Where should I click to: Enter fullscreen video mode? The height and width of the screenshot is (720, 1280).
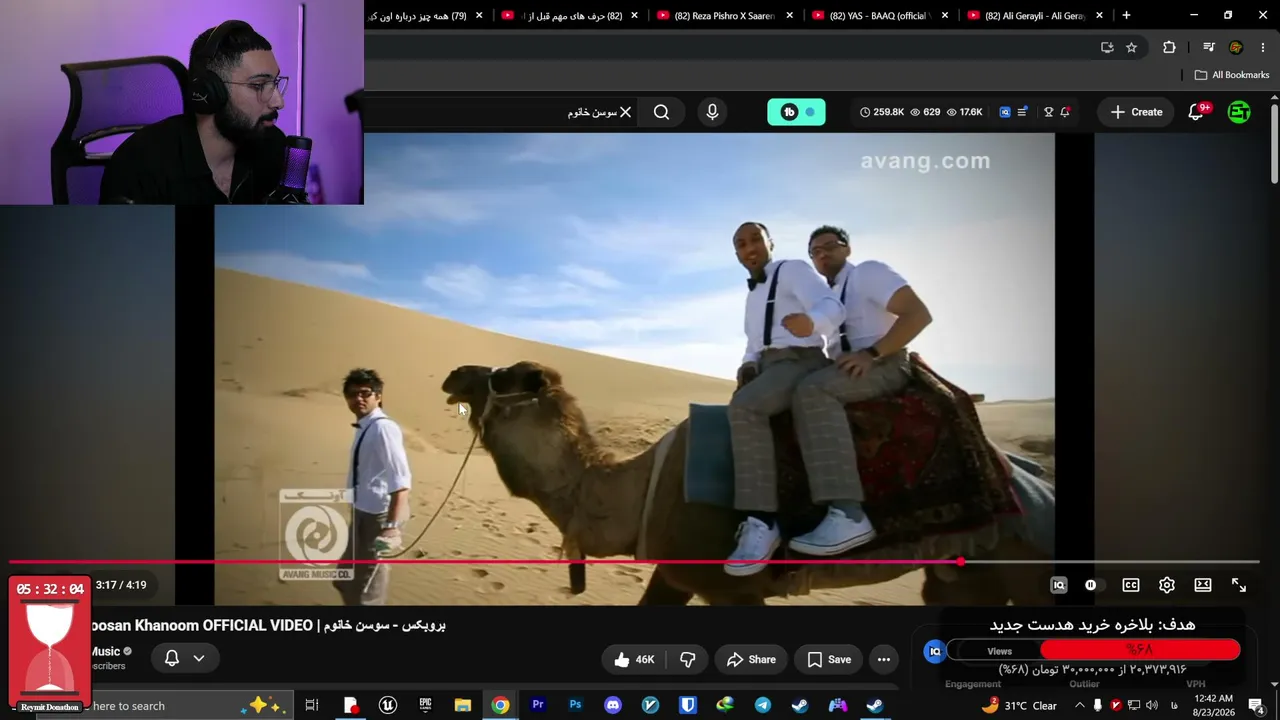coord(1239,585)
